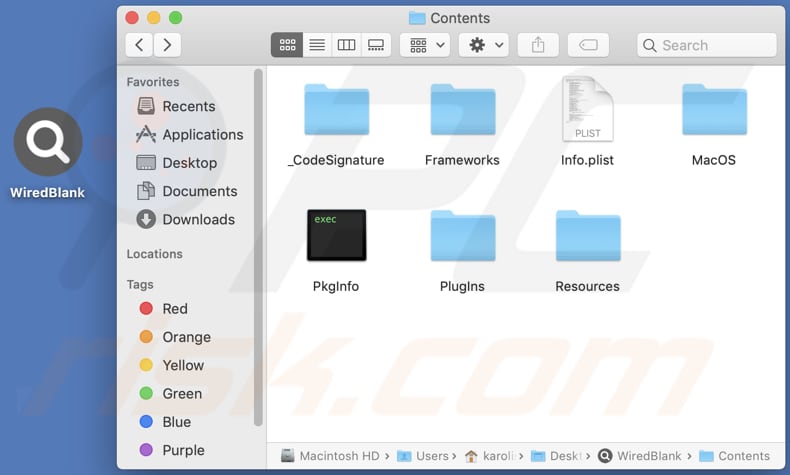Click the Resources name label
The height and width of the screenshot is (475, 790).
tap(587, 286)
